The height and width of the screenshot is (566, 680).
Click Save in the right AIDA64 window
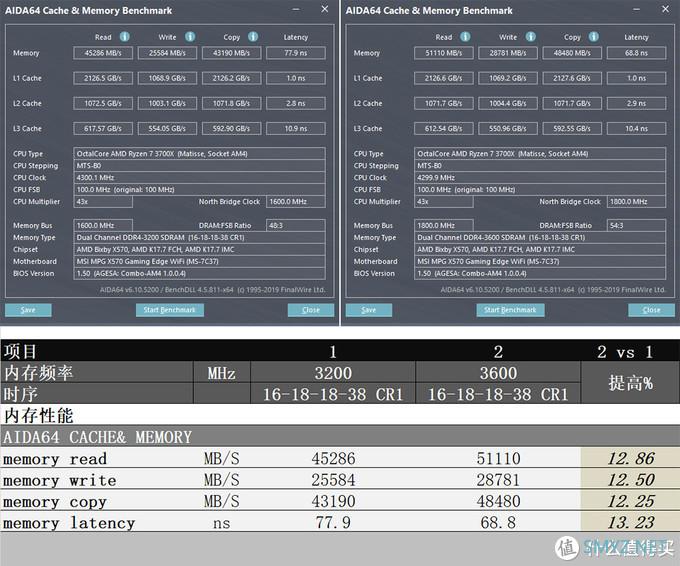369,310
